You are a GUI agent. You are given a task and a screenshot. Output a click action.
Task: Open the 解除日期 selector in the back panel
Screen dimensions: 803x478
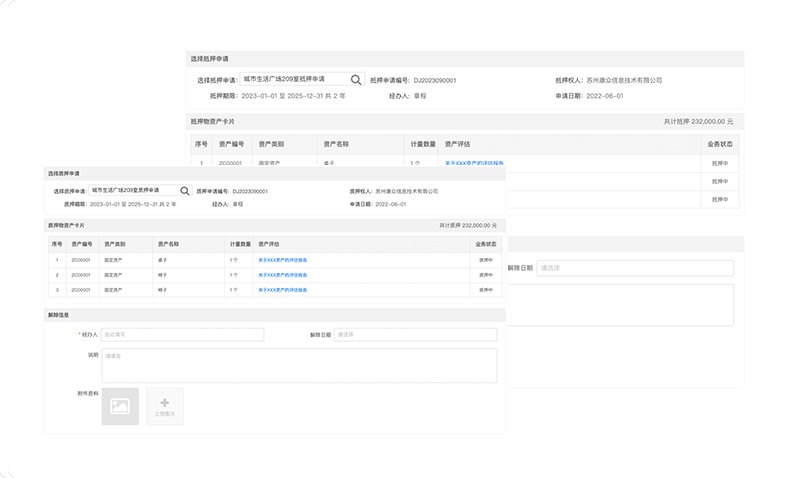tap(634, 268)
